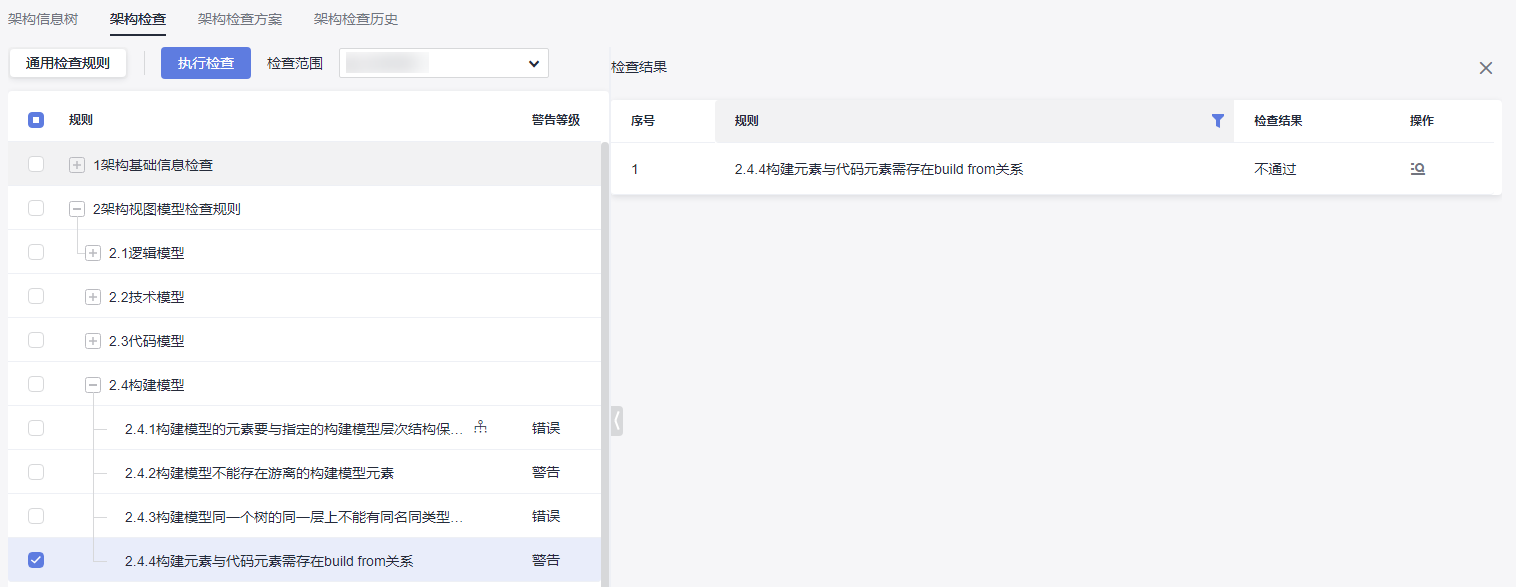The height and width of the screenshot is (587, 1516).
Task: Check the rule 2.4.1 checkbox
Action: [36, 428]
